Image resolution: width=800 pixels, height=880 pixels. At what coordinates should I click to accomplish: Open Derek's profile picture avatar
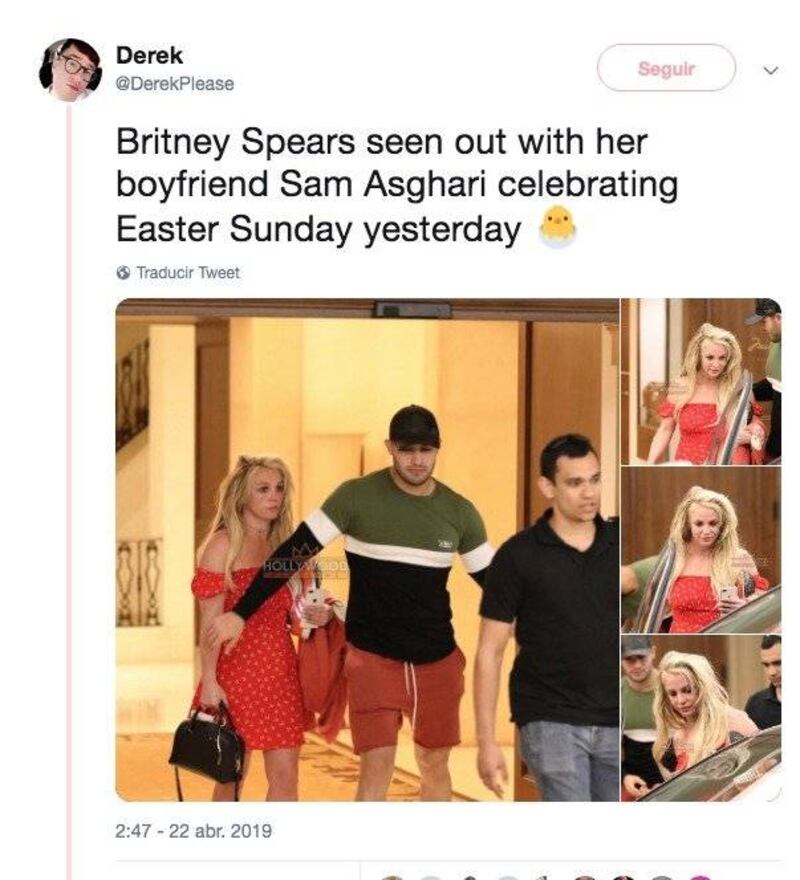click(70, 70)
